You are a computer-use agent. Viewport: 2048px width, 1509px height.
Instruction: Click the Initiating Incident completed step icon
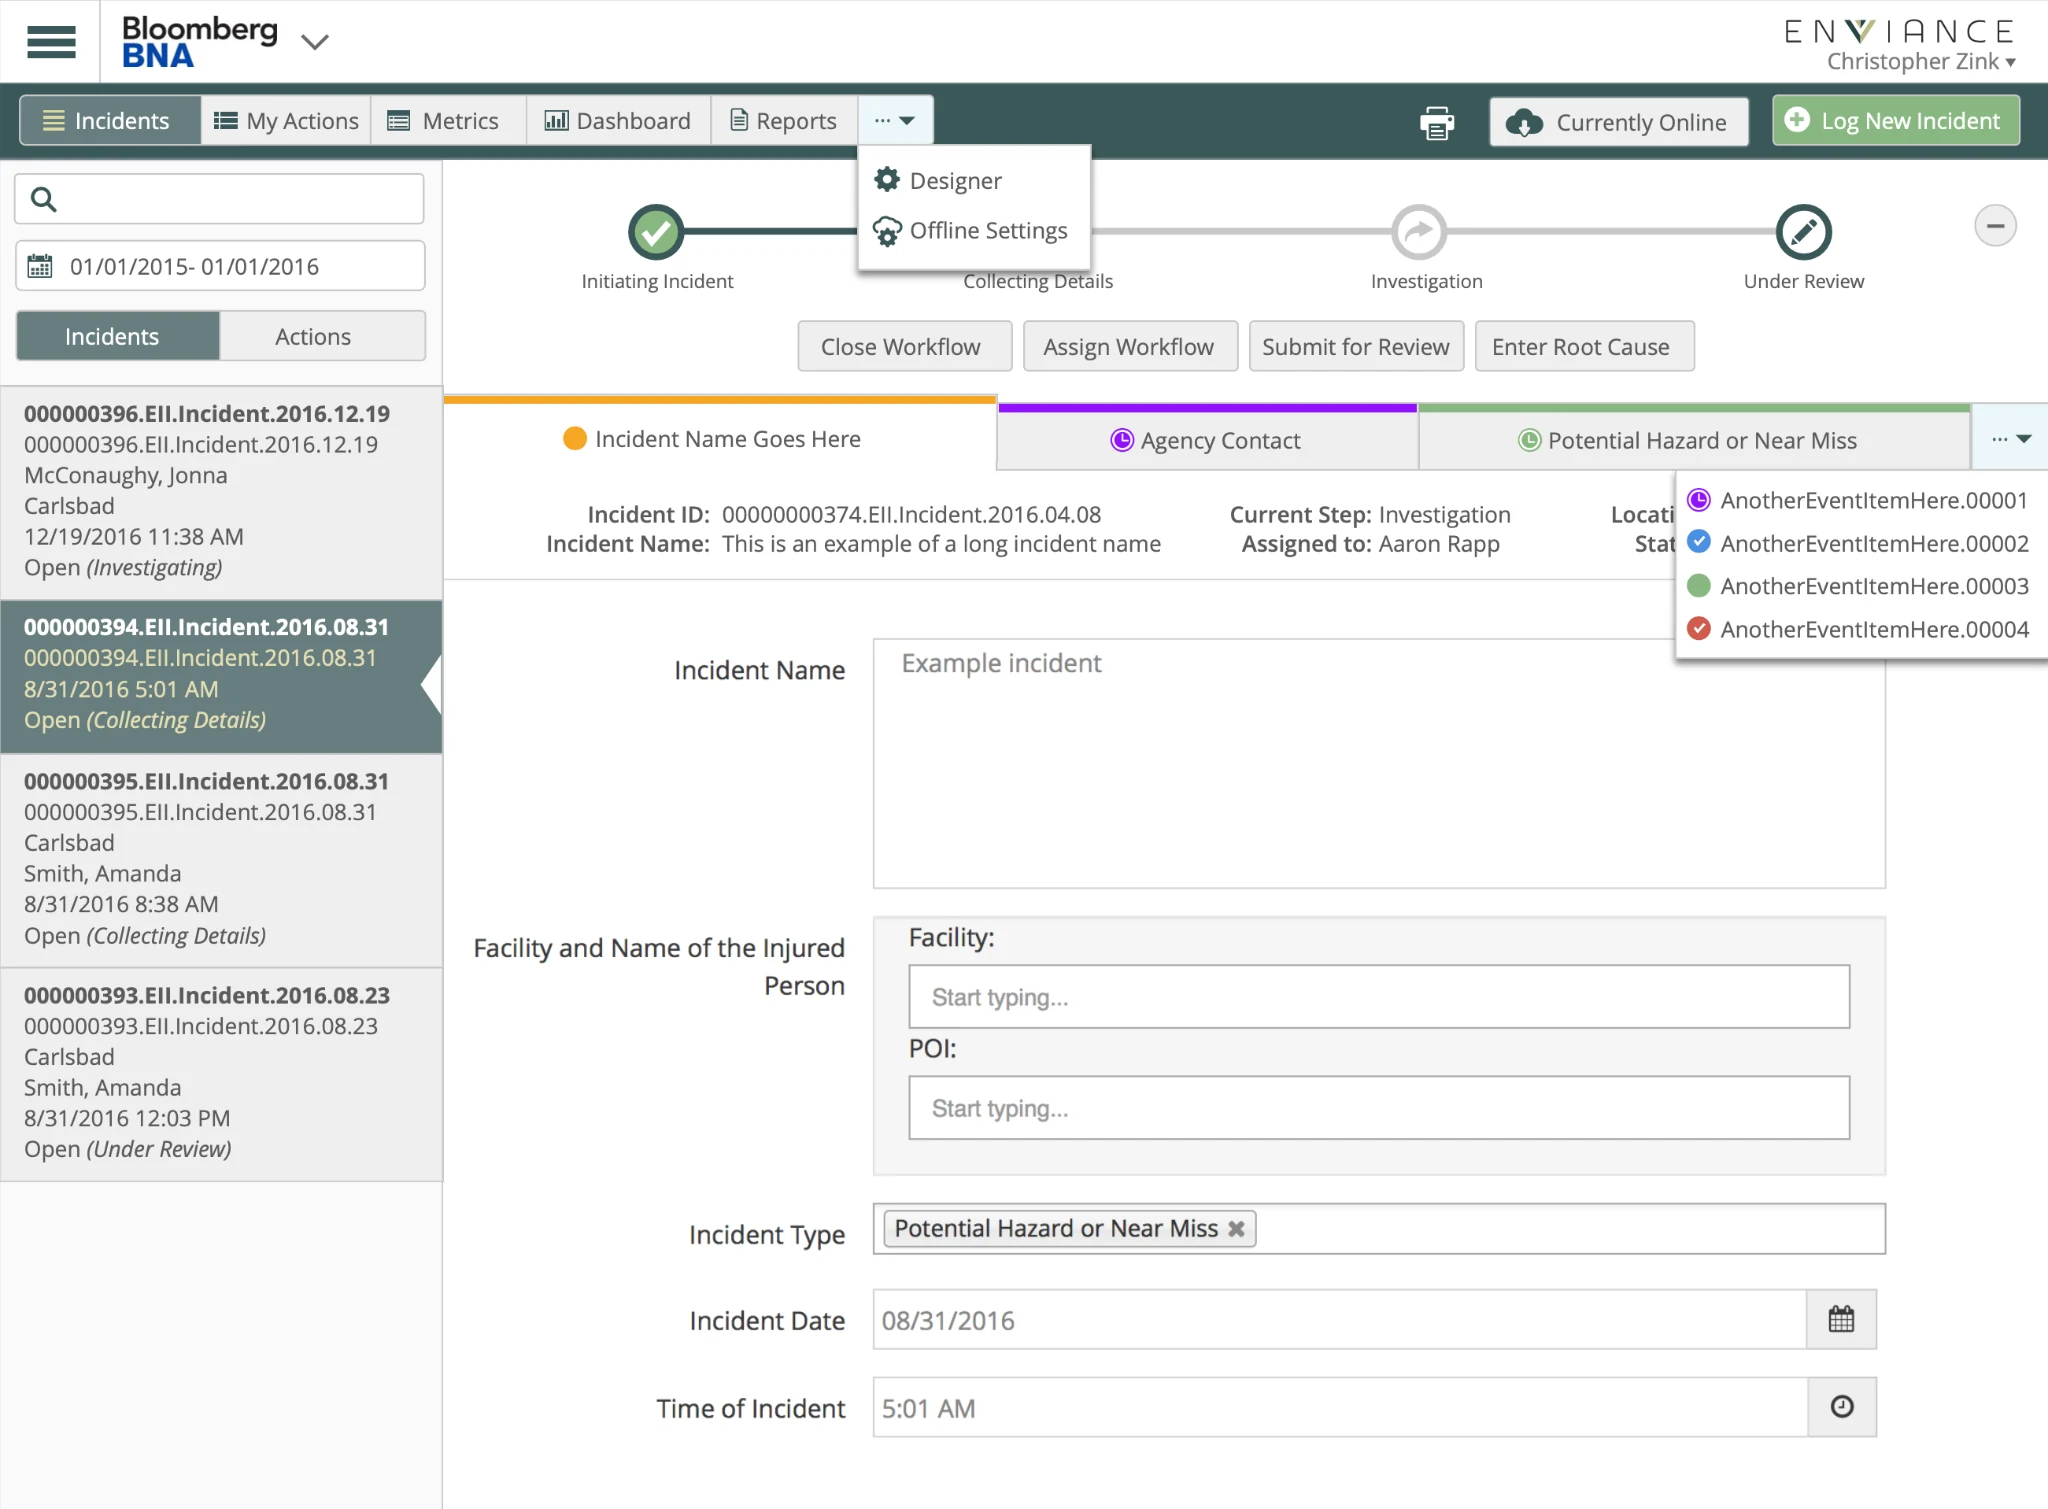point(656,232)
